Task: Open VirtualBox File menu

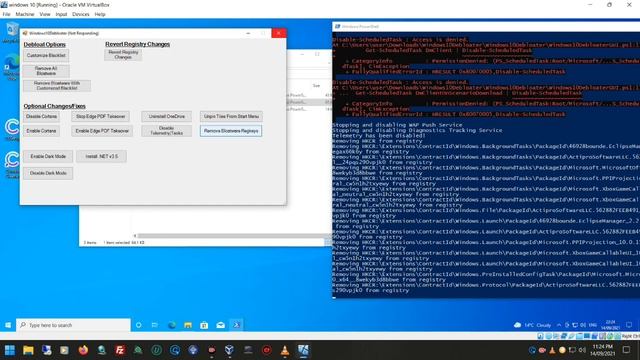Action: coord(6,14)
